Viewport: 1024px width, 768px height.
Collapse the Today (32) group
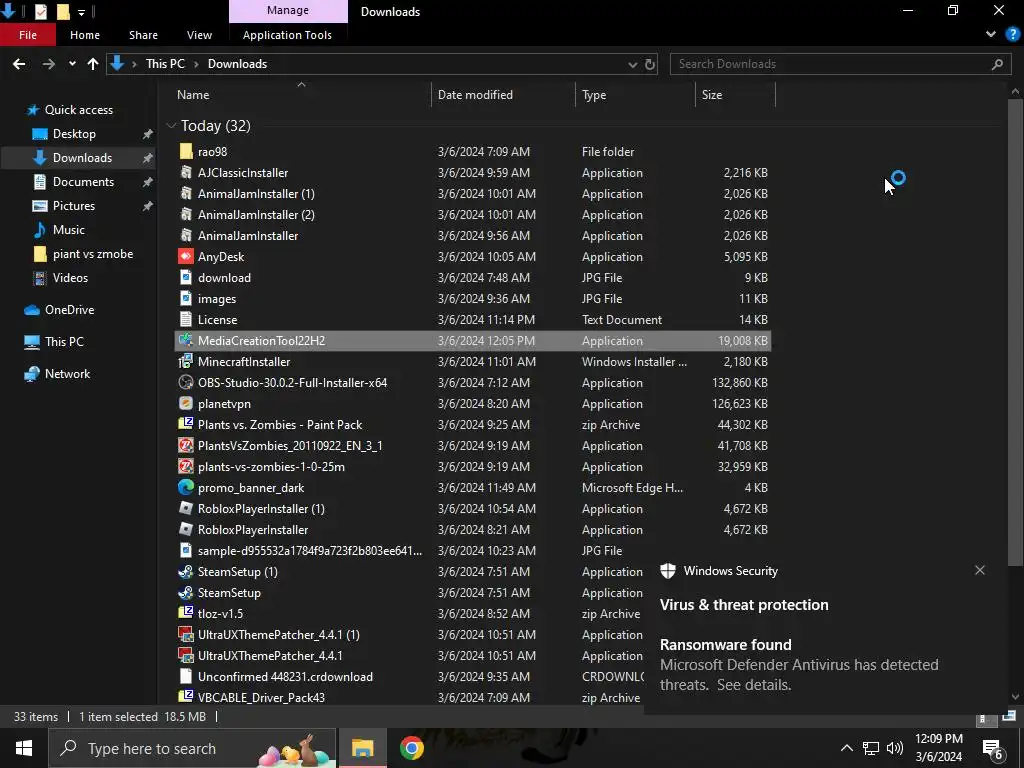point(171,125)
